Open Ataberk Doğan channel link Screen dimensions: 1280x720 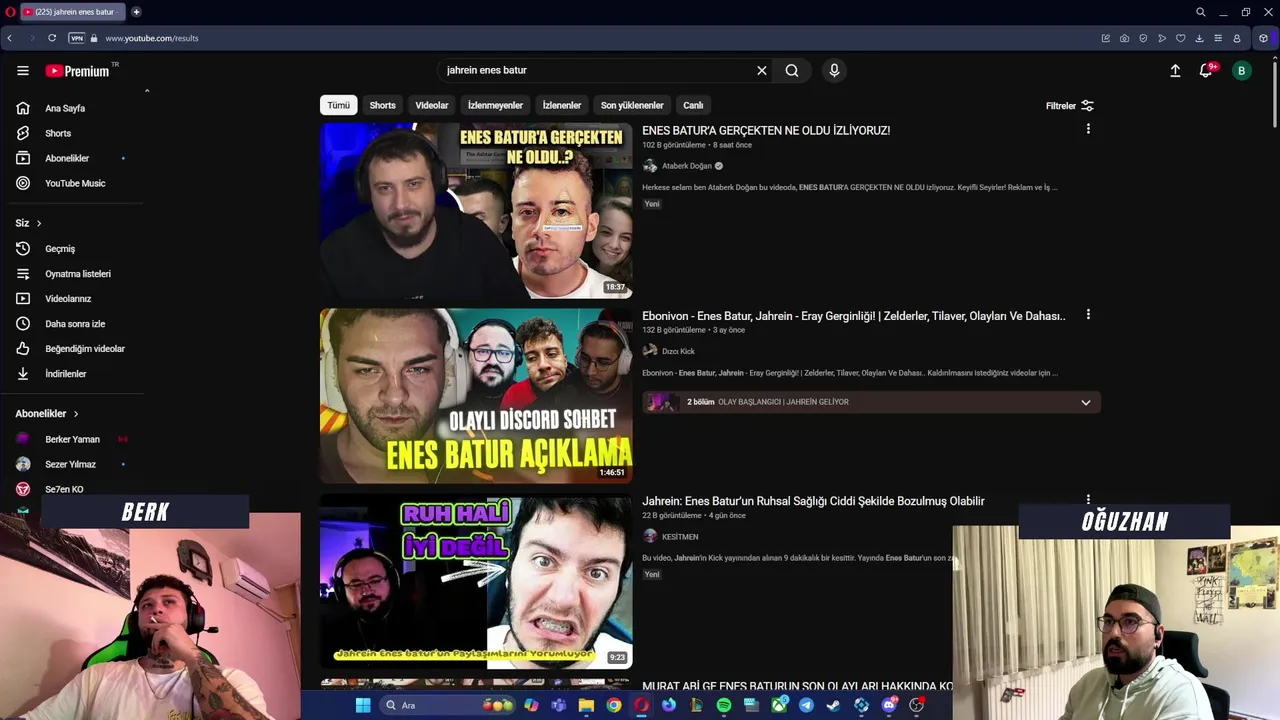pyautogui.click(x=687, y=166)
